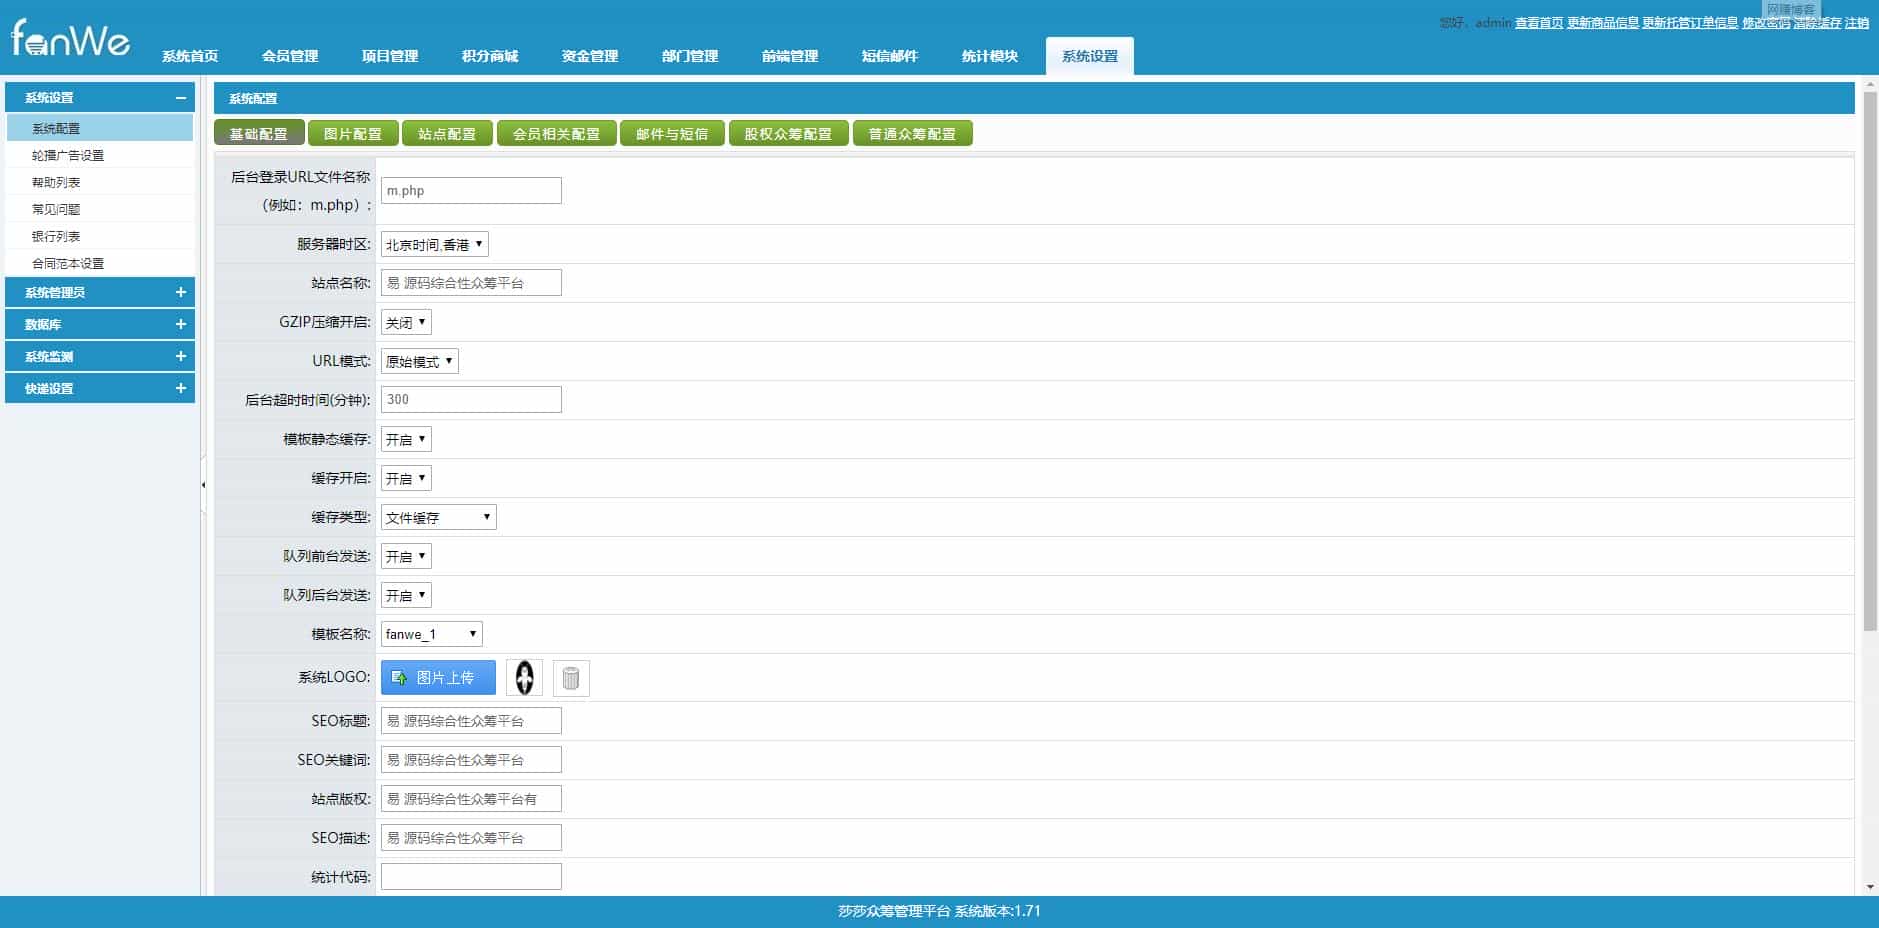Collapse the left sidebar with arrow handle
This screenshot has width=1879, height=928.
[204, 485]
